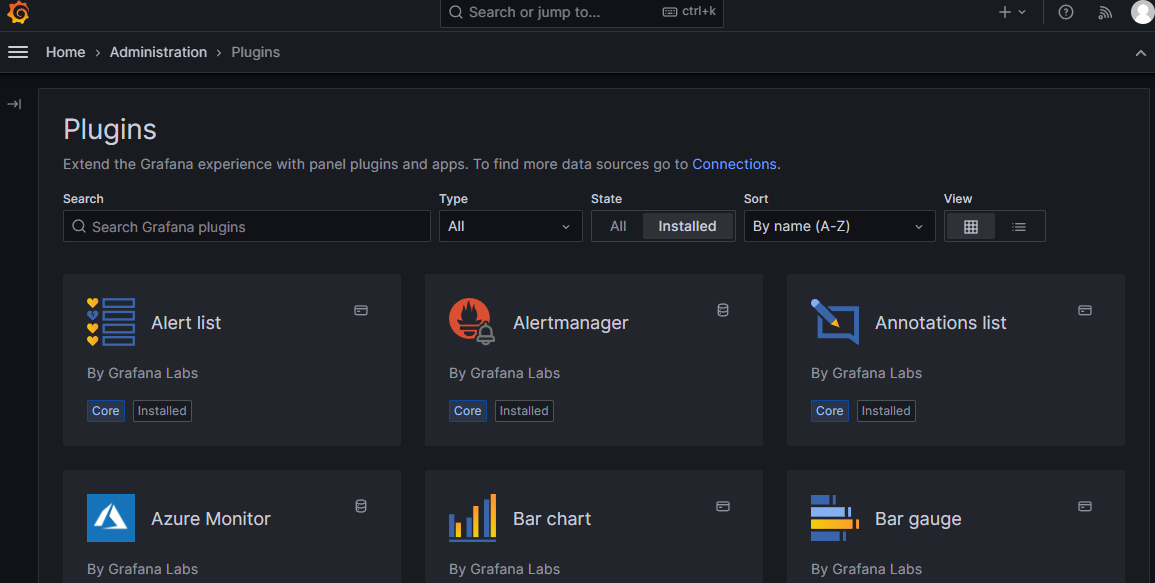Click the Bar gauge plugin icon
The height and width of the screenshot is (583, 1155).
[835, 518]
